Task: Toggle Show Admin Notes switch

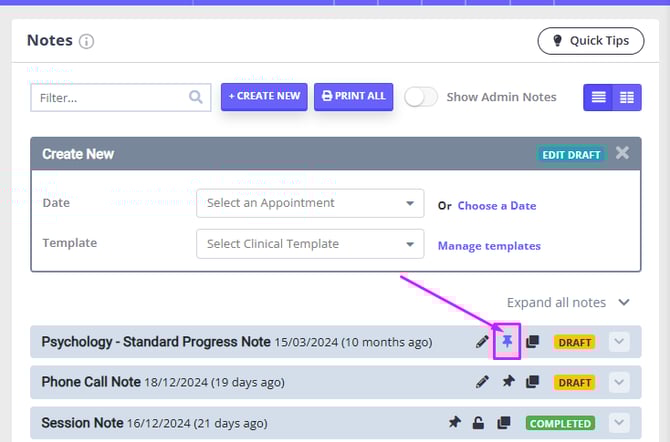Action: (421, 97)
